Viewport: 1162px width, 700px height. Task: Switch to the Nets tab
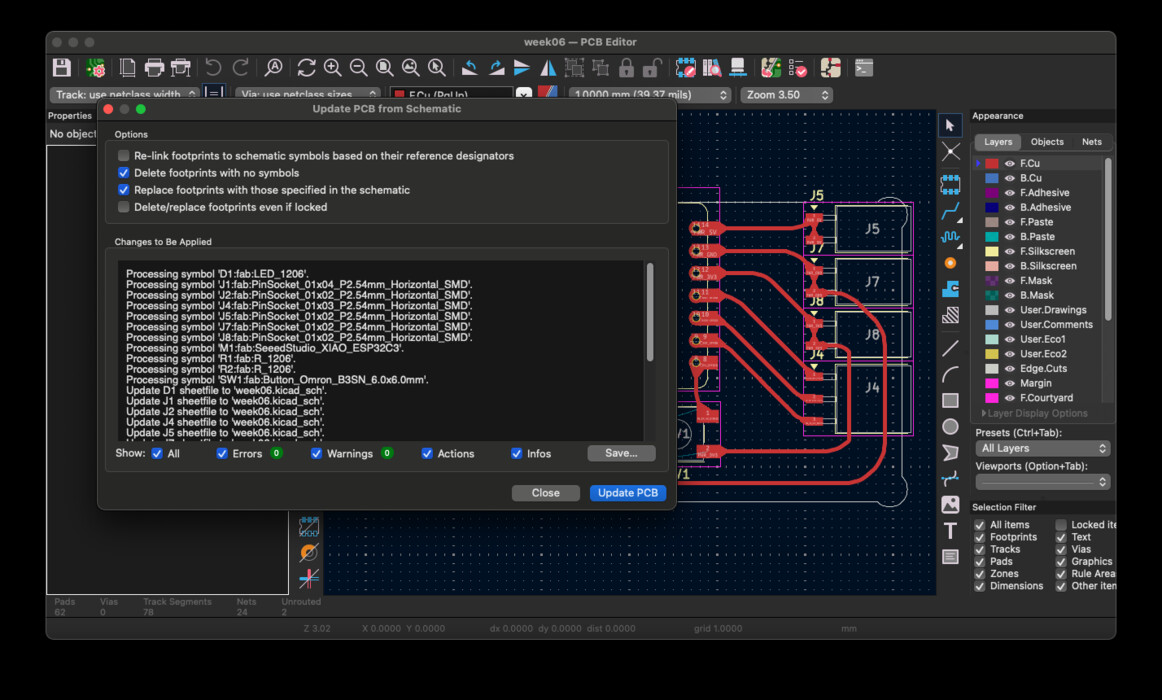tap(1091, 142)
